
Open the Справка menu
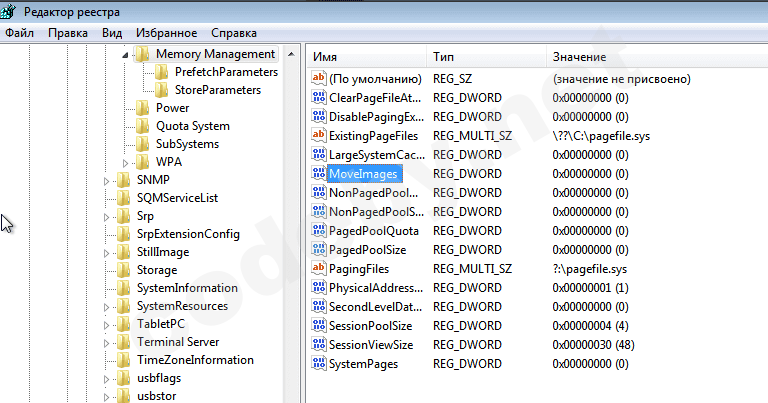(x=234, y=33)
